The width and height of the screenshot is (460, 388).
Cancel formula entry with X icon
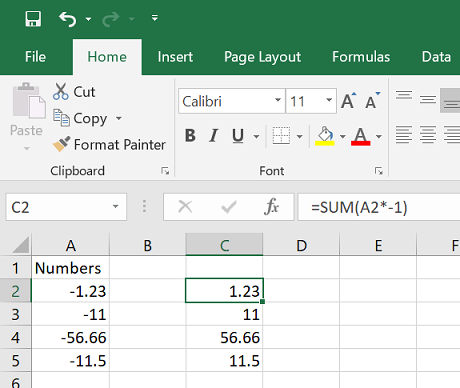pos(185,207)
